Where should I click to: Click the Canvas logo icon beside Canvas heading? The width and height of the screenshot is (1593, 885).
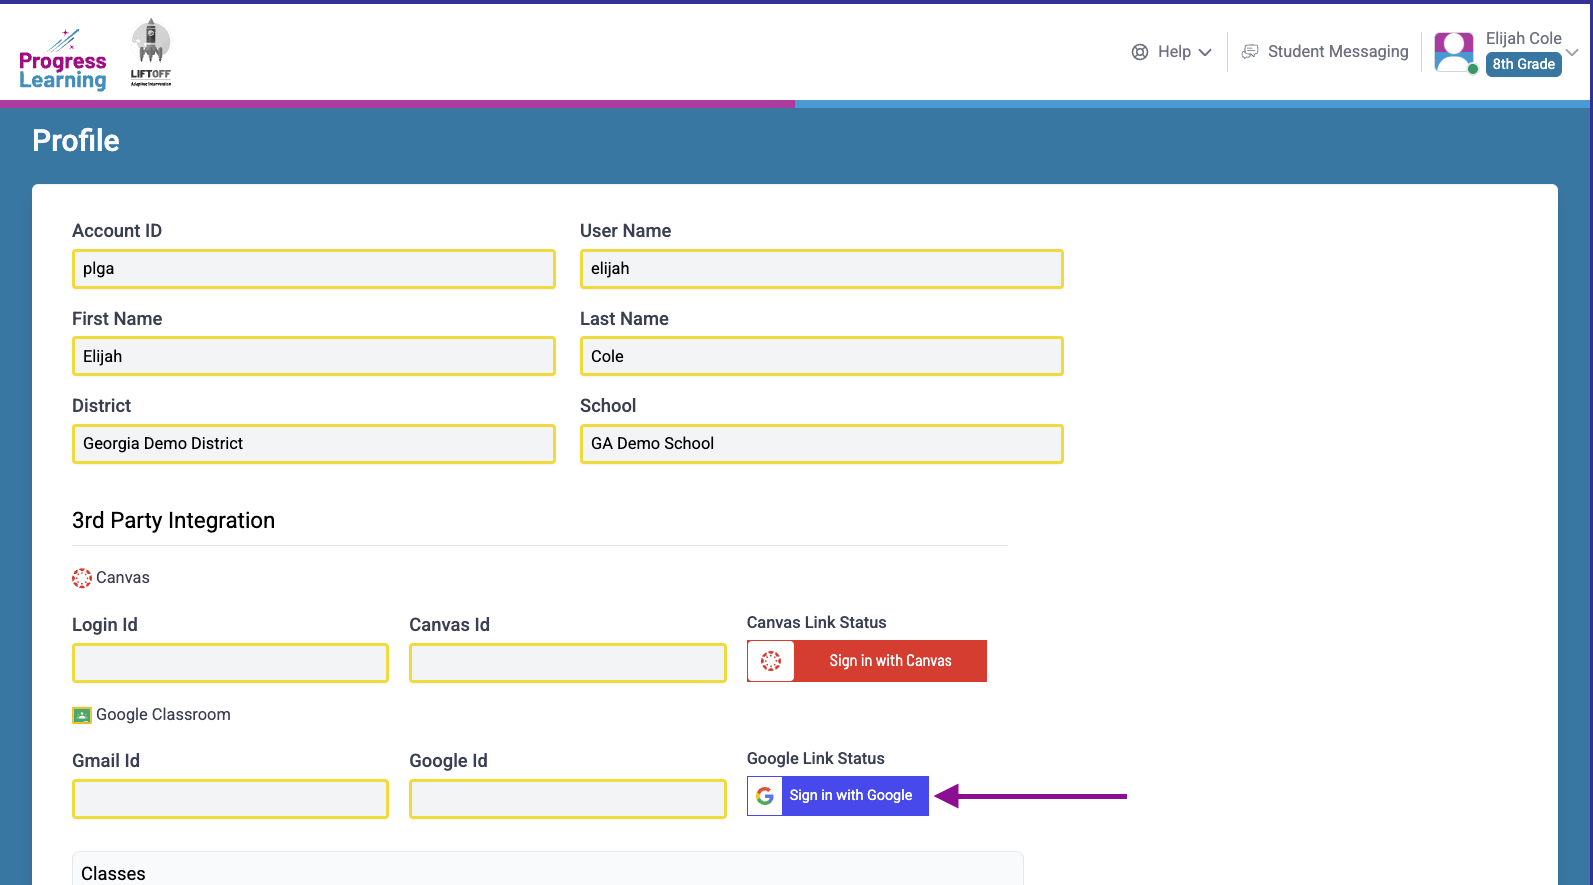[82, 578]
